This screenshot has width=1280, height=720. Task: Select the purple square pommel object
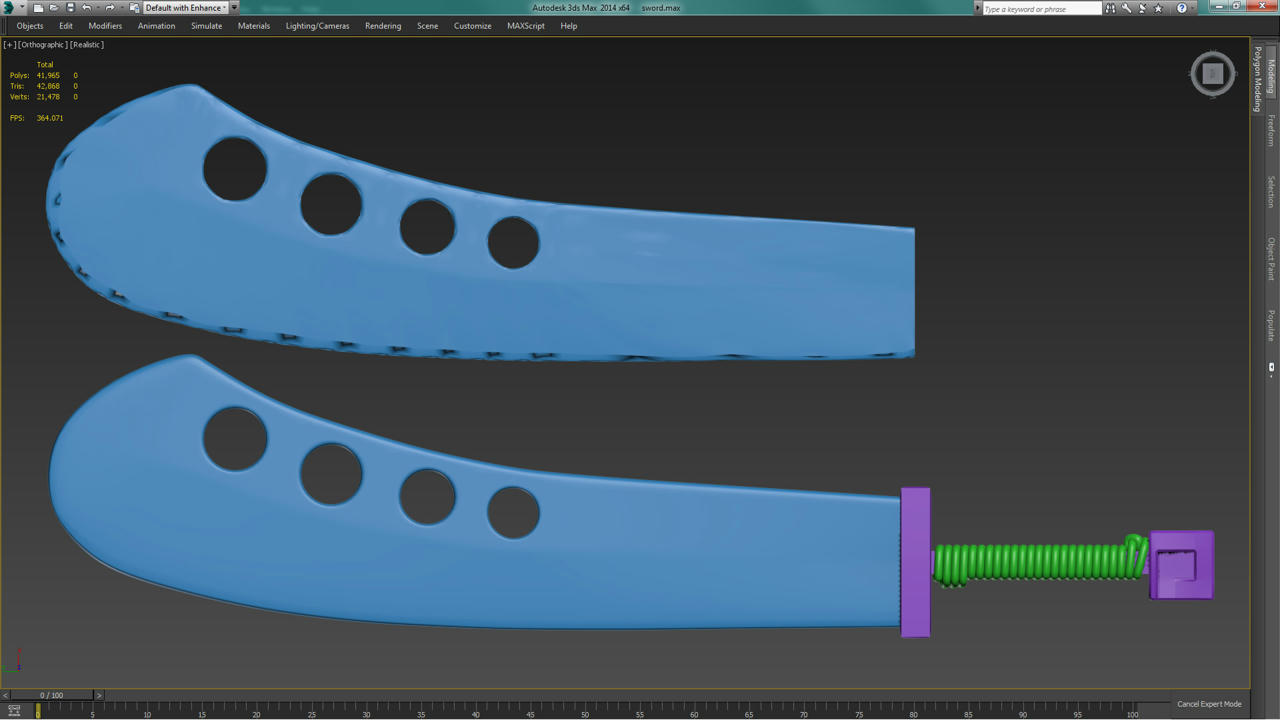(1182, 565)
